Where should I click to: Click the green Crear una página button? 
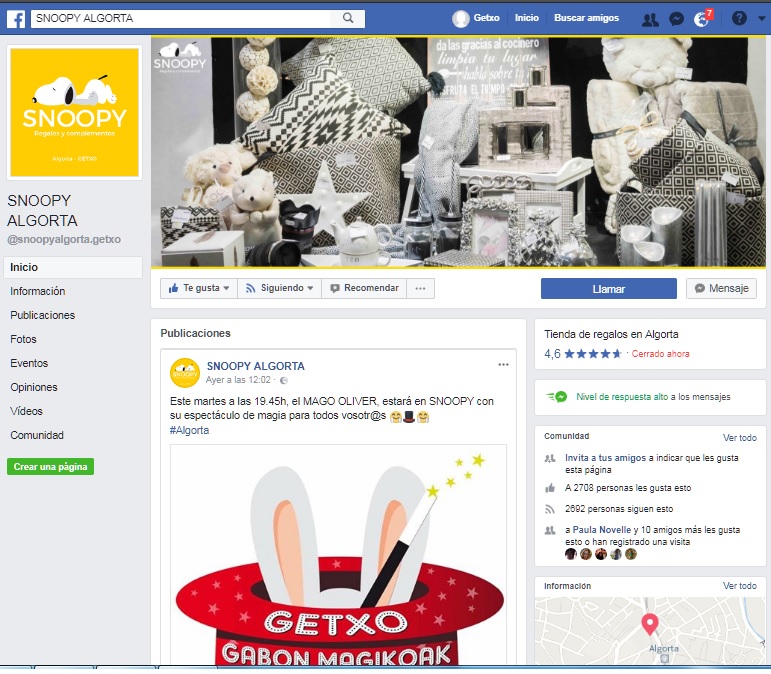click(50, 467)
